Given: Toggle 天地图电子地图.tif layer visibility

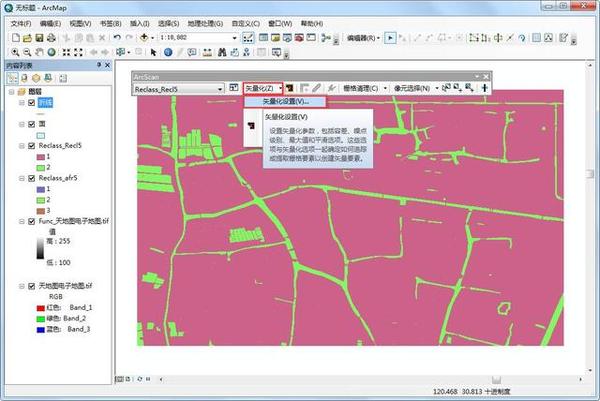Looking at the screenshot, I should 32,286.
